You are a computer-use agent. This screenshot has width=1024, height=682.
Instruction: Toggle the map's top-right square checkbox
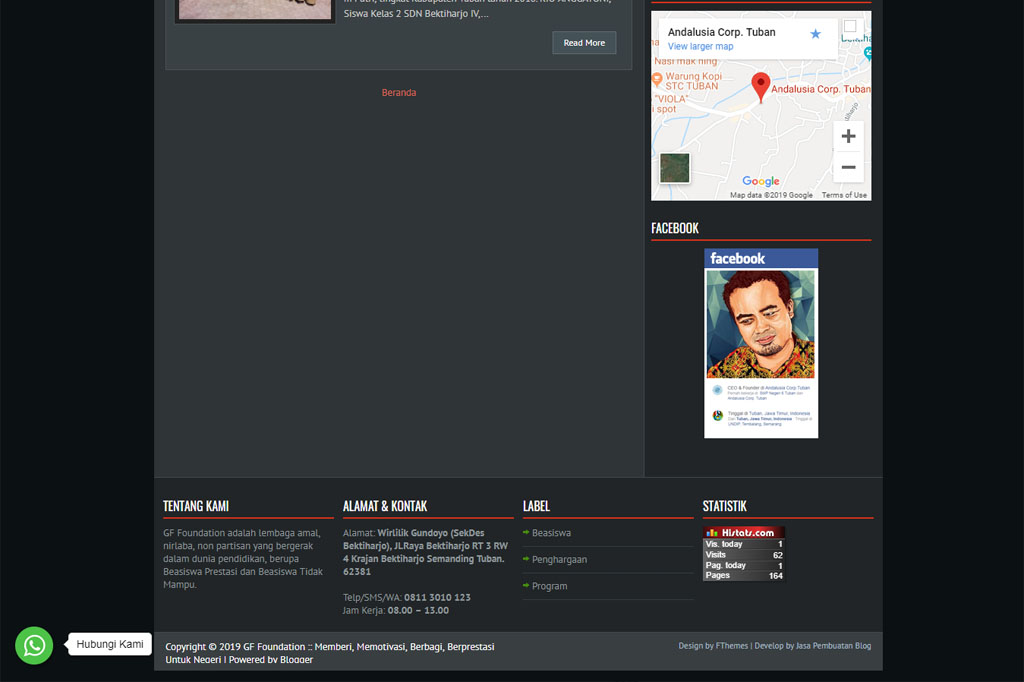click(x=850, y=27)
